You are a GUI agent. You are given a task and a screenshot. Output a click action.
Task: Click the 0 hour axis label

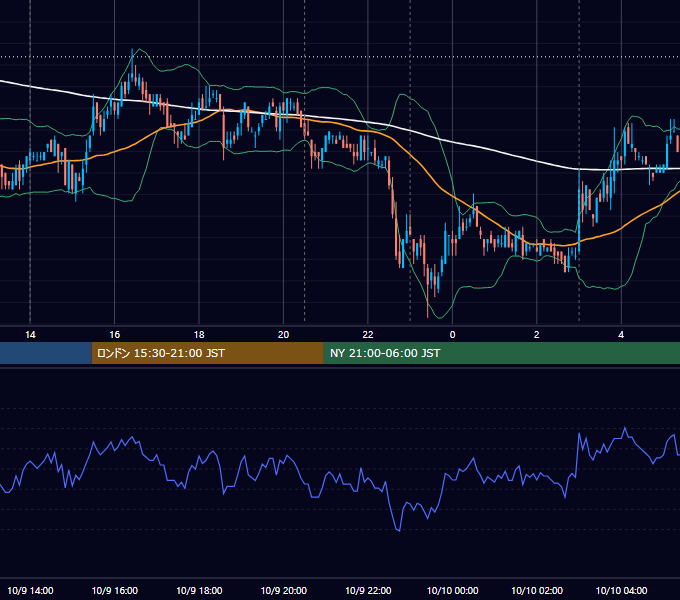pos(452,335)
